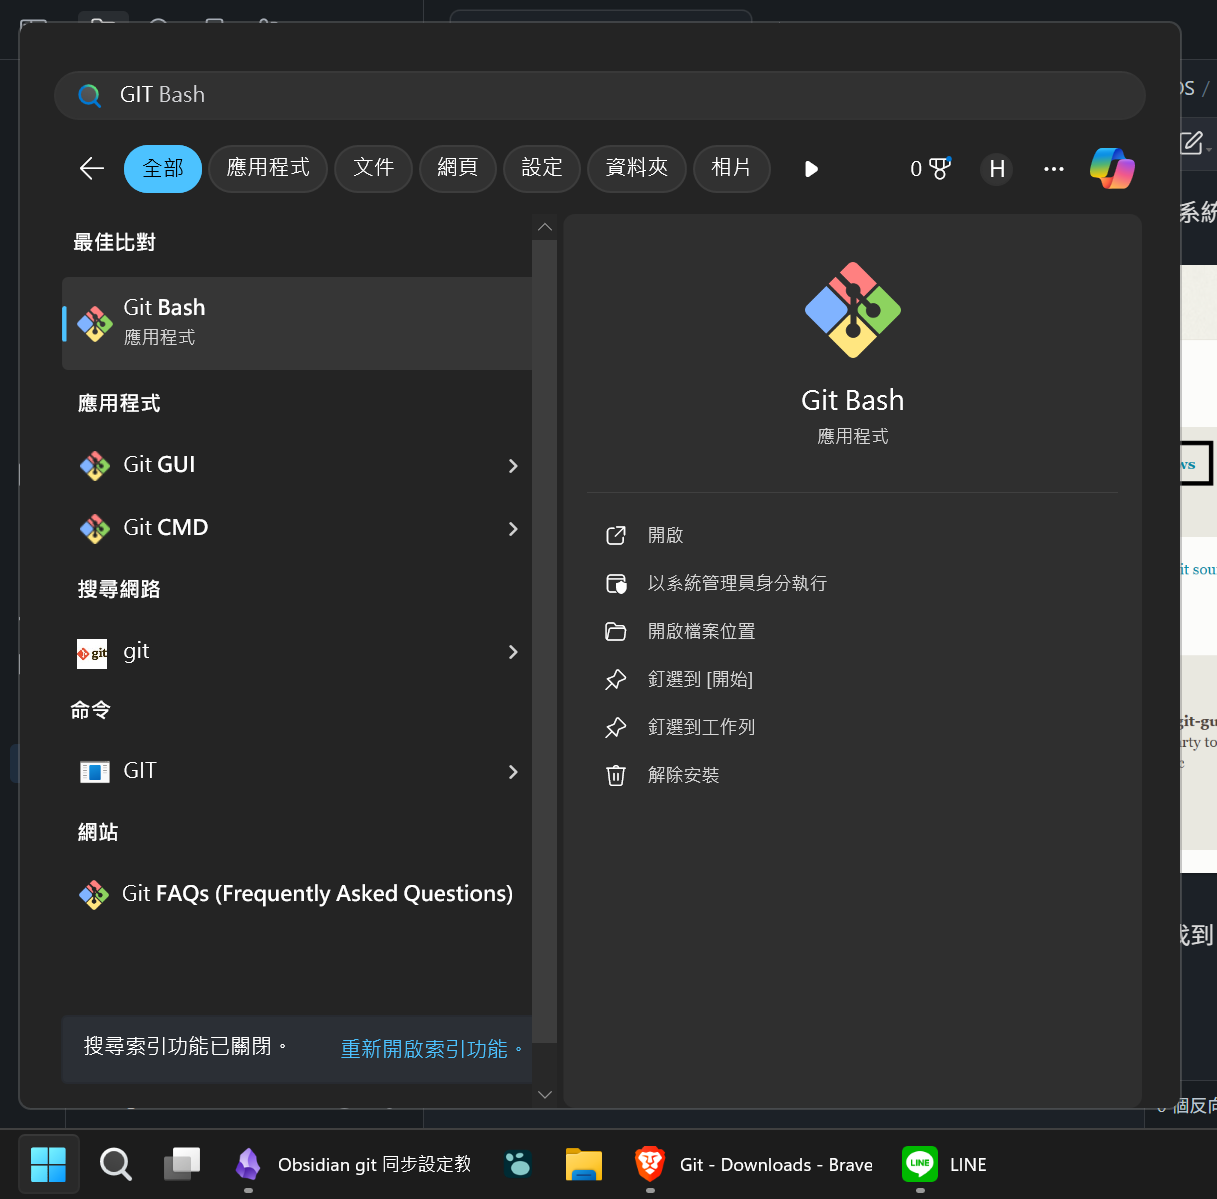Viewport: 1217px width, 1199px height.
Task: Click the large Git Bash logo in preview
Action: pyautogui.click(x=853, y=310)
